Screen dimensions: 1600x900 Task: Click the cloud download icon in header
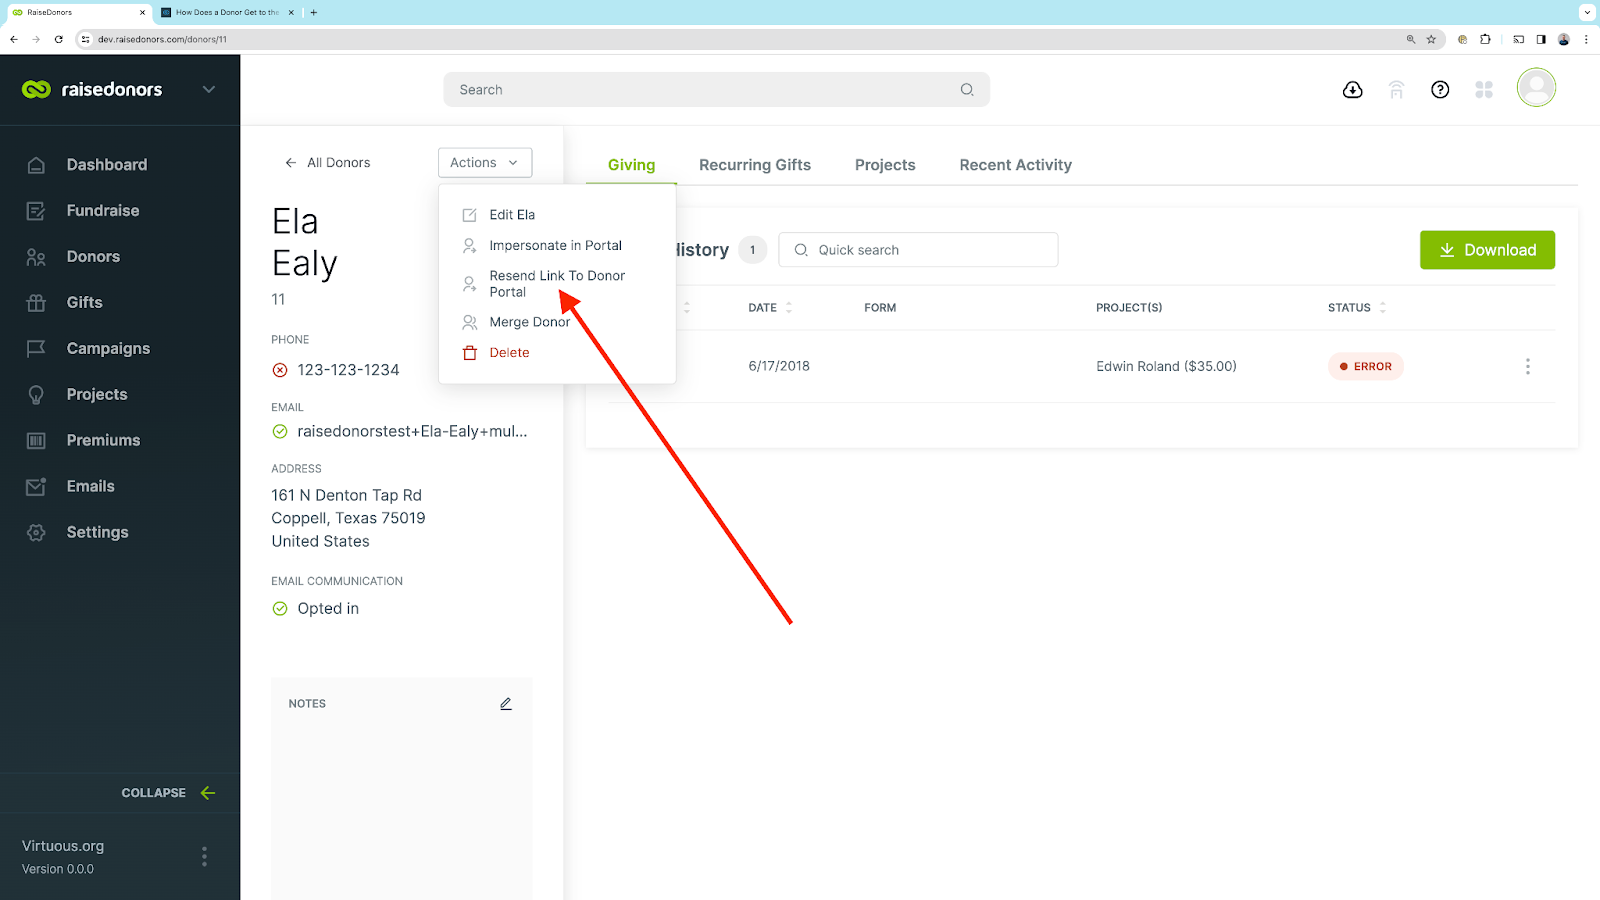[1352, 90]
